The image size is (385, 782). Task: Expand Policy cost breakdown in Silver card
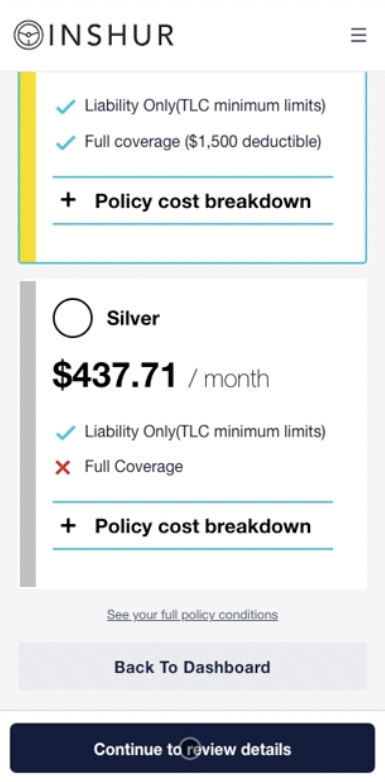click(x=192, y=526)
